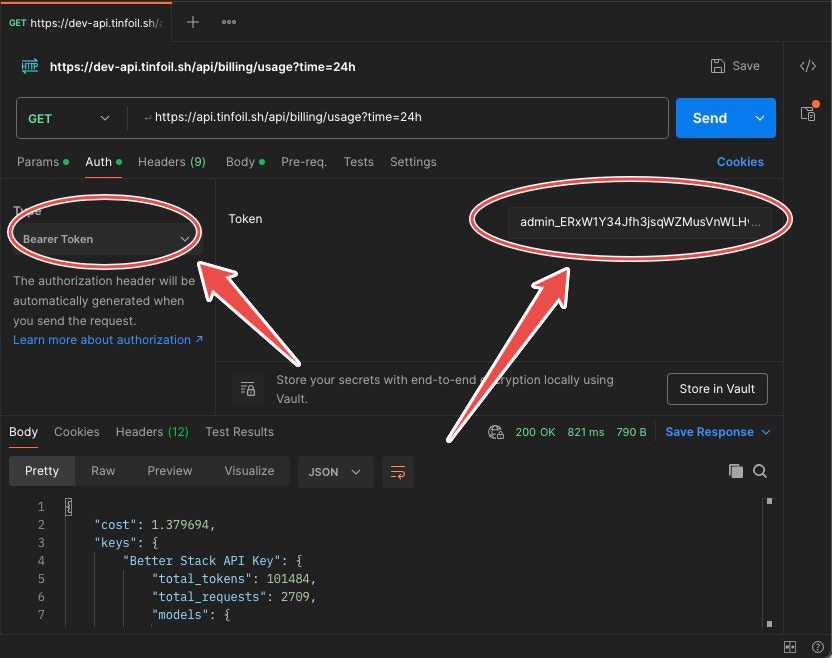Click the two-pane layout icon in status bar
This screenshot has width=832, height=658.
pos(790,647)
